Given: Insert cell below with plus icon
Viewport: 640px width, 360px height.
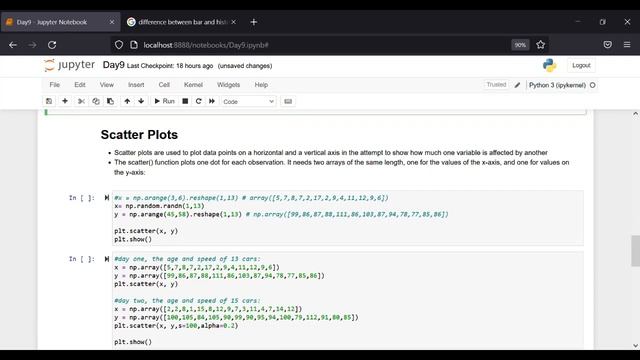Looking at the screenshot, I should [x=65, y=101].
